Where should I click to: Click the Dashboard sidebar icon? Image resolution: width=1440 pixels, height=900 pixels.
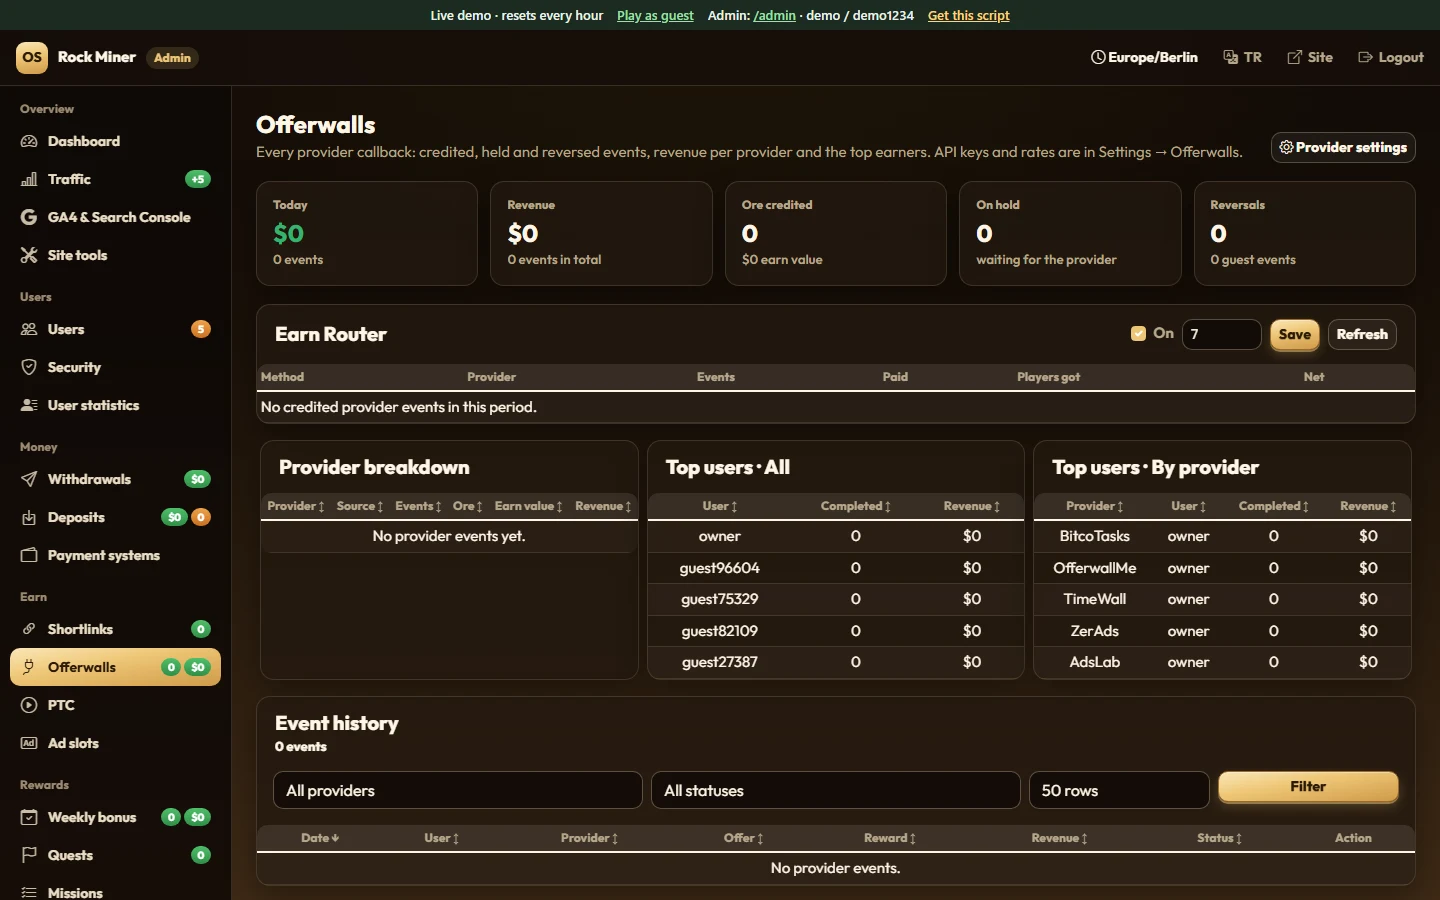point(29,141)
